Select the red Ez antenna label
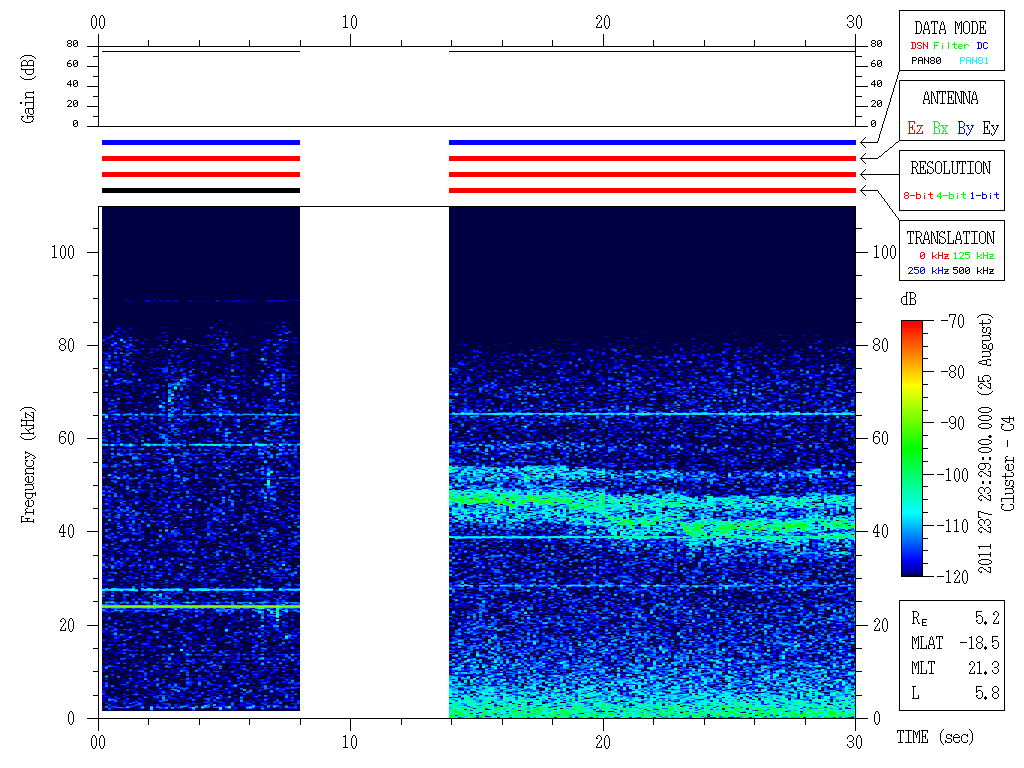This screenshot has height=768, width=1024. click(915, 128)
